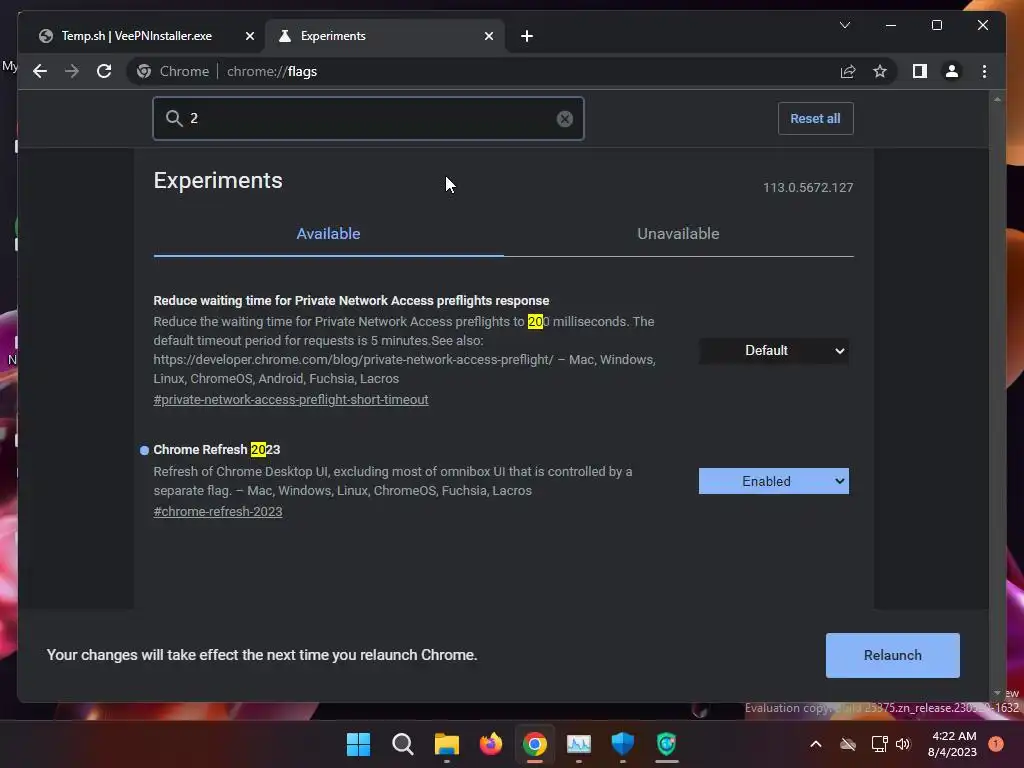Open File Explorer from the taskbar
Screen dimensions: 1024x768
tap(447, 744)
